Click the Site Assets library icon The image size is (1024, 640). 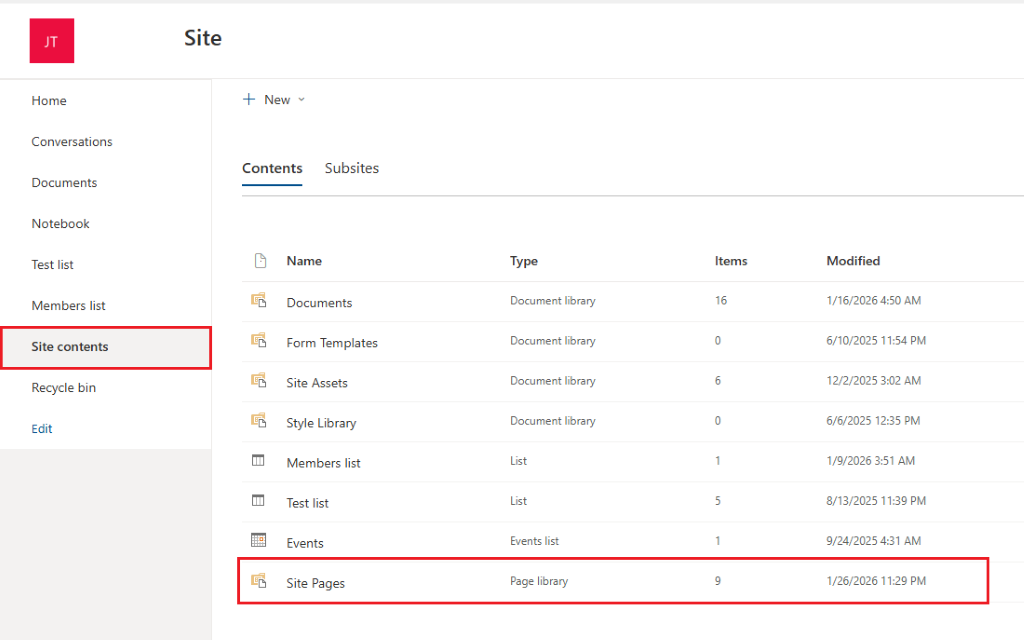259,380
